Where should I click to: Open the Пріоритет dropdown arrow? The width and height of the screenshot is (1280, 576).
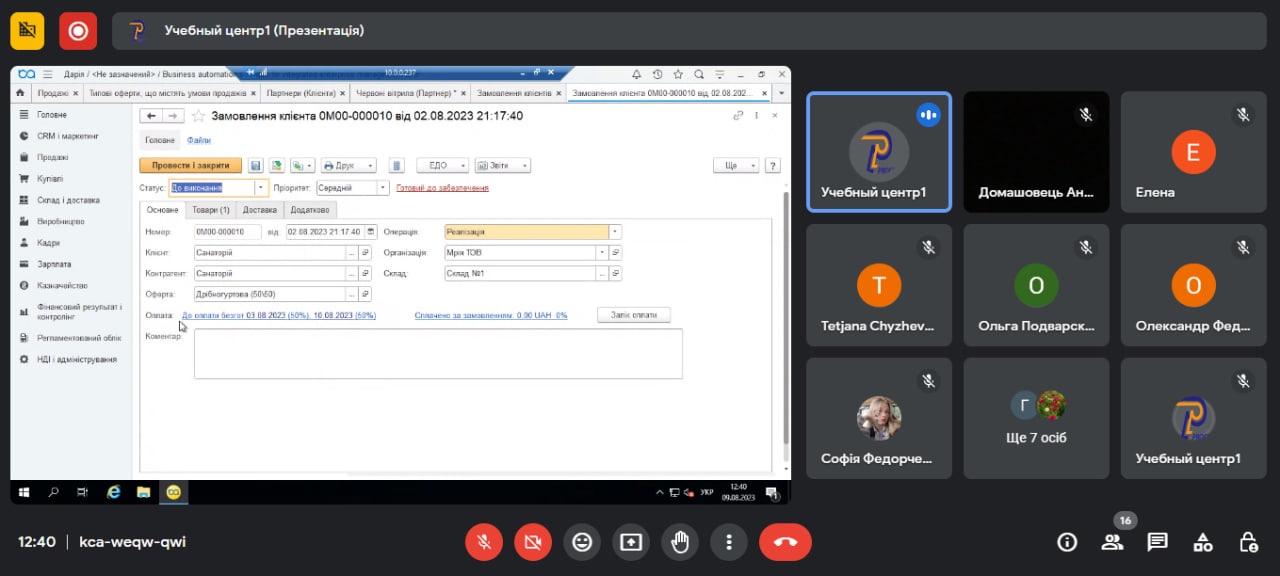click(383, 187)
